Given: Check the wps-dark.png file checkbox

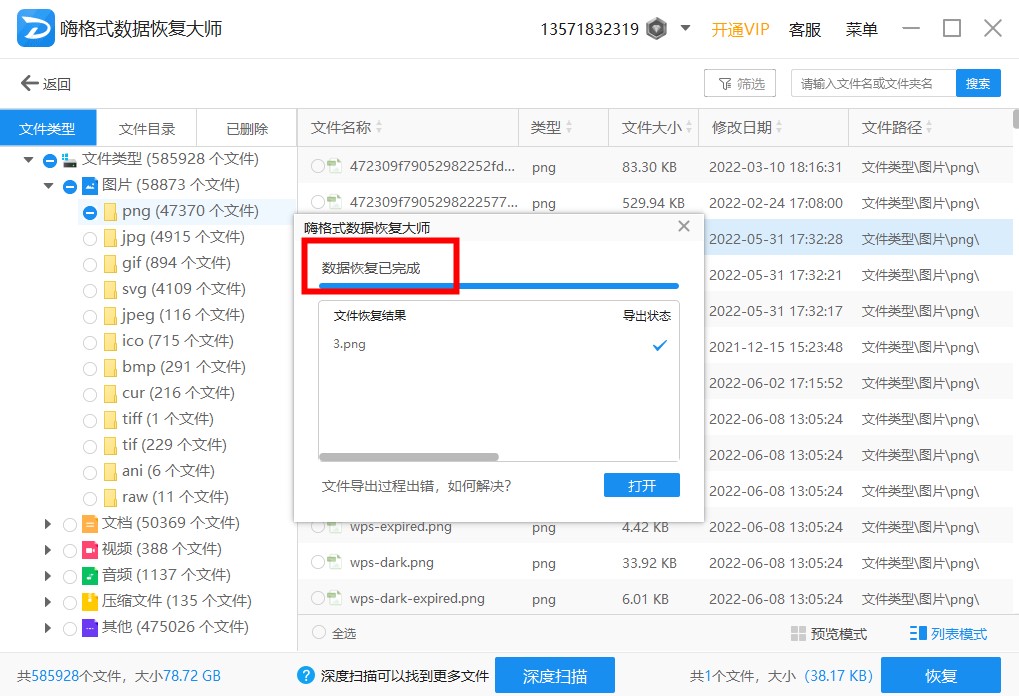Looking at the screenshot, I should tap(317, 561).
